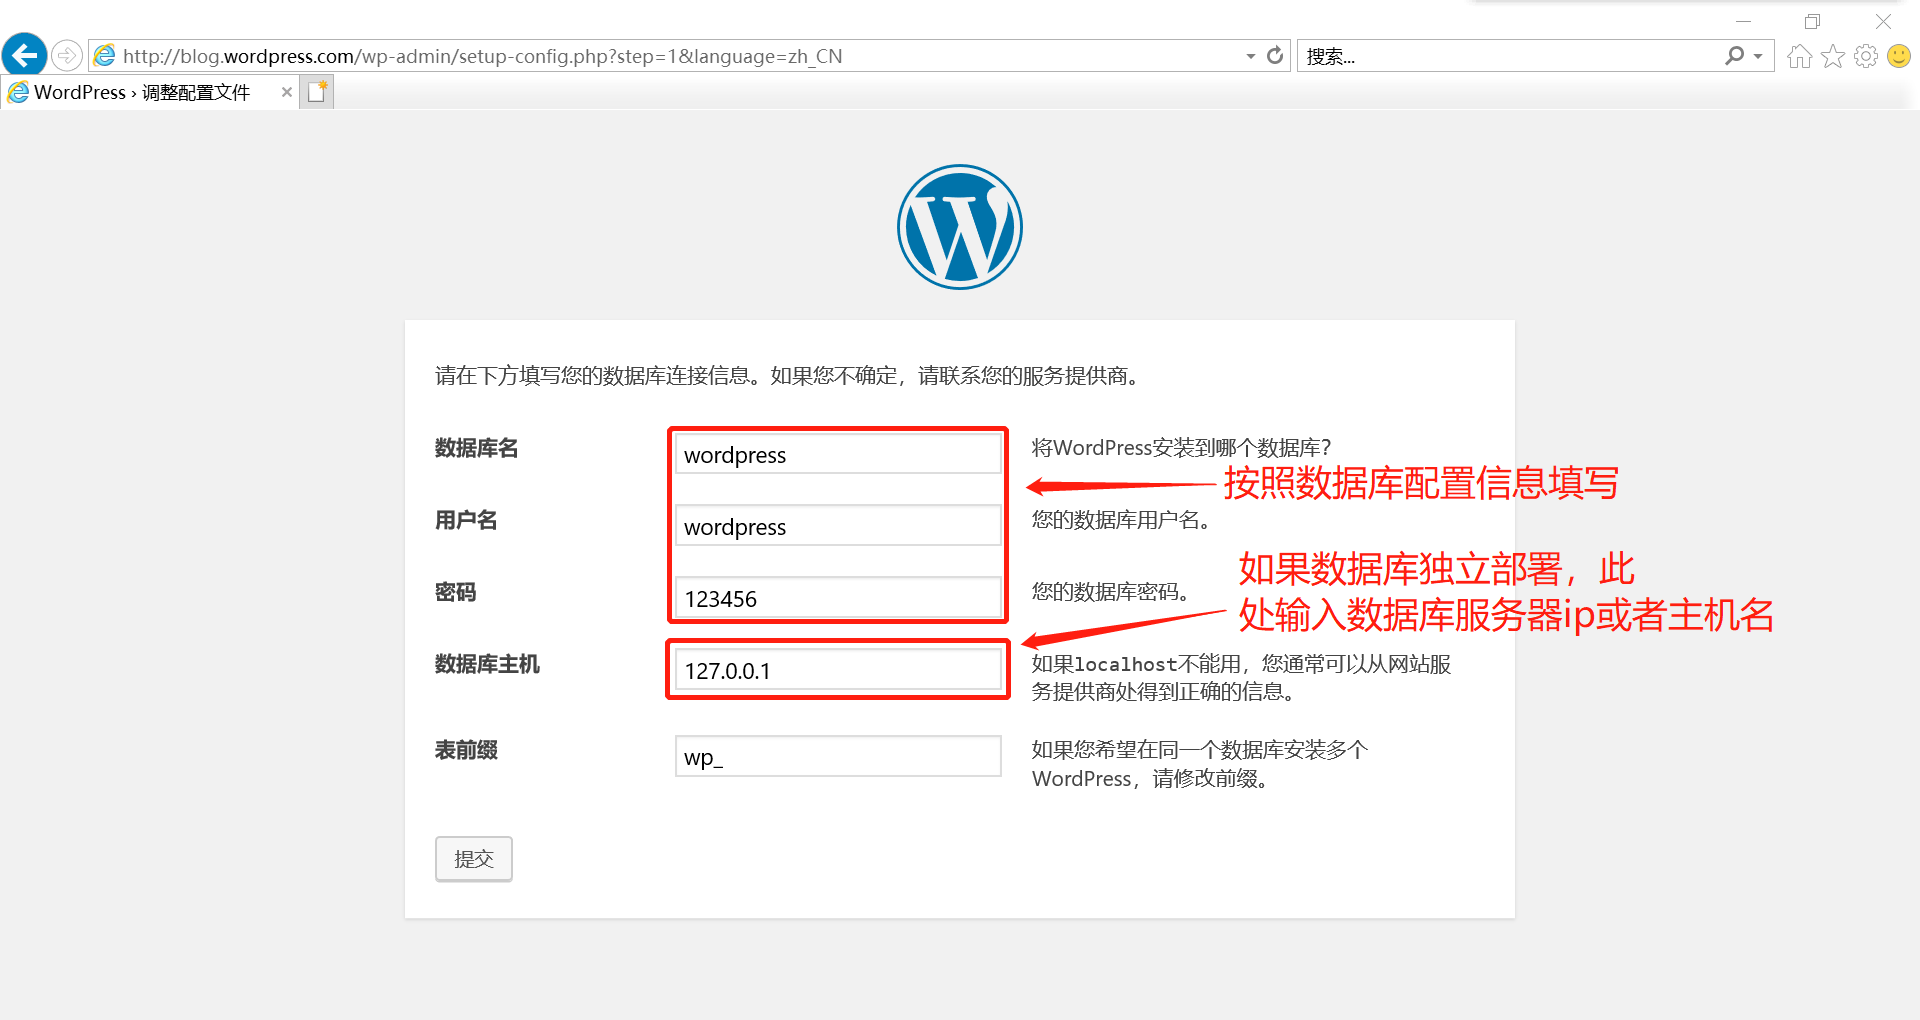Minimize the browser window
Screen dimensions: 1920x1020
click(x=1744, y=21)
